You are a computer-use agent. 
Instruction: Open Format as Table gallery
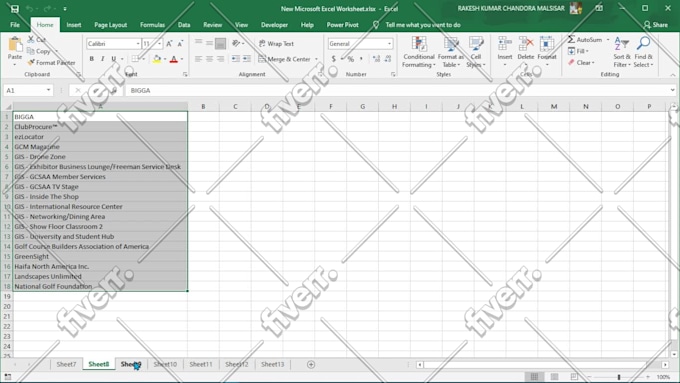[x=451, y=52]
